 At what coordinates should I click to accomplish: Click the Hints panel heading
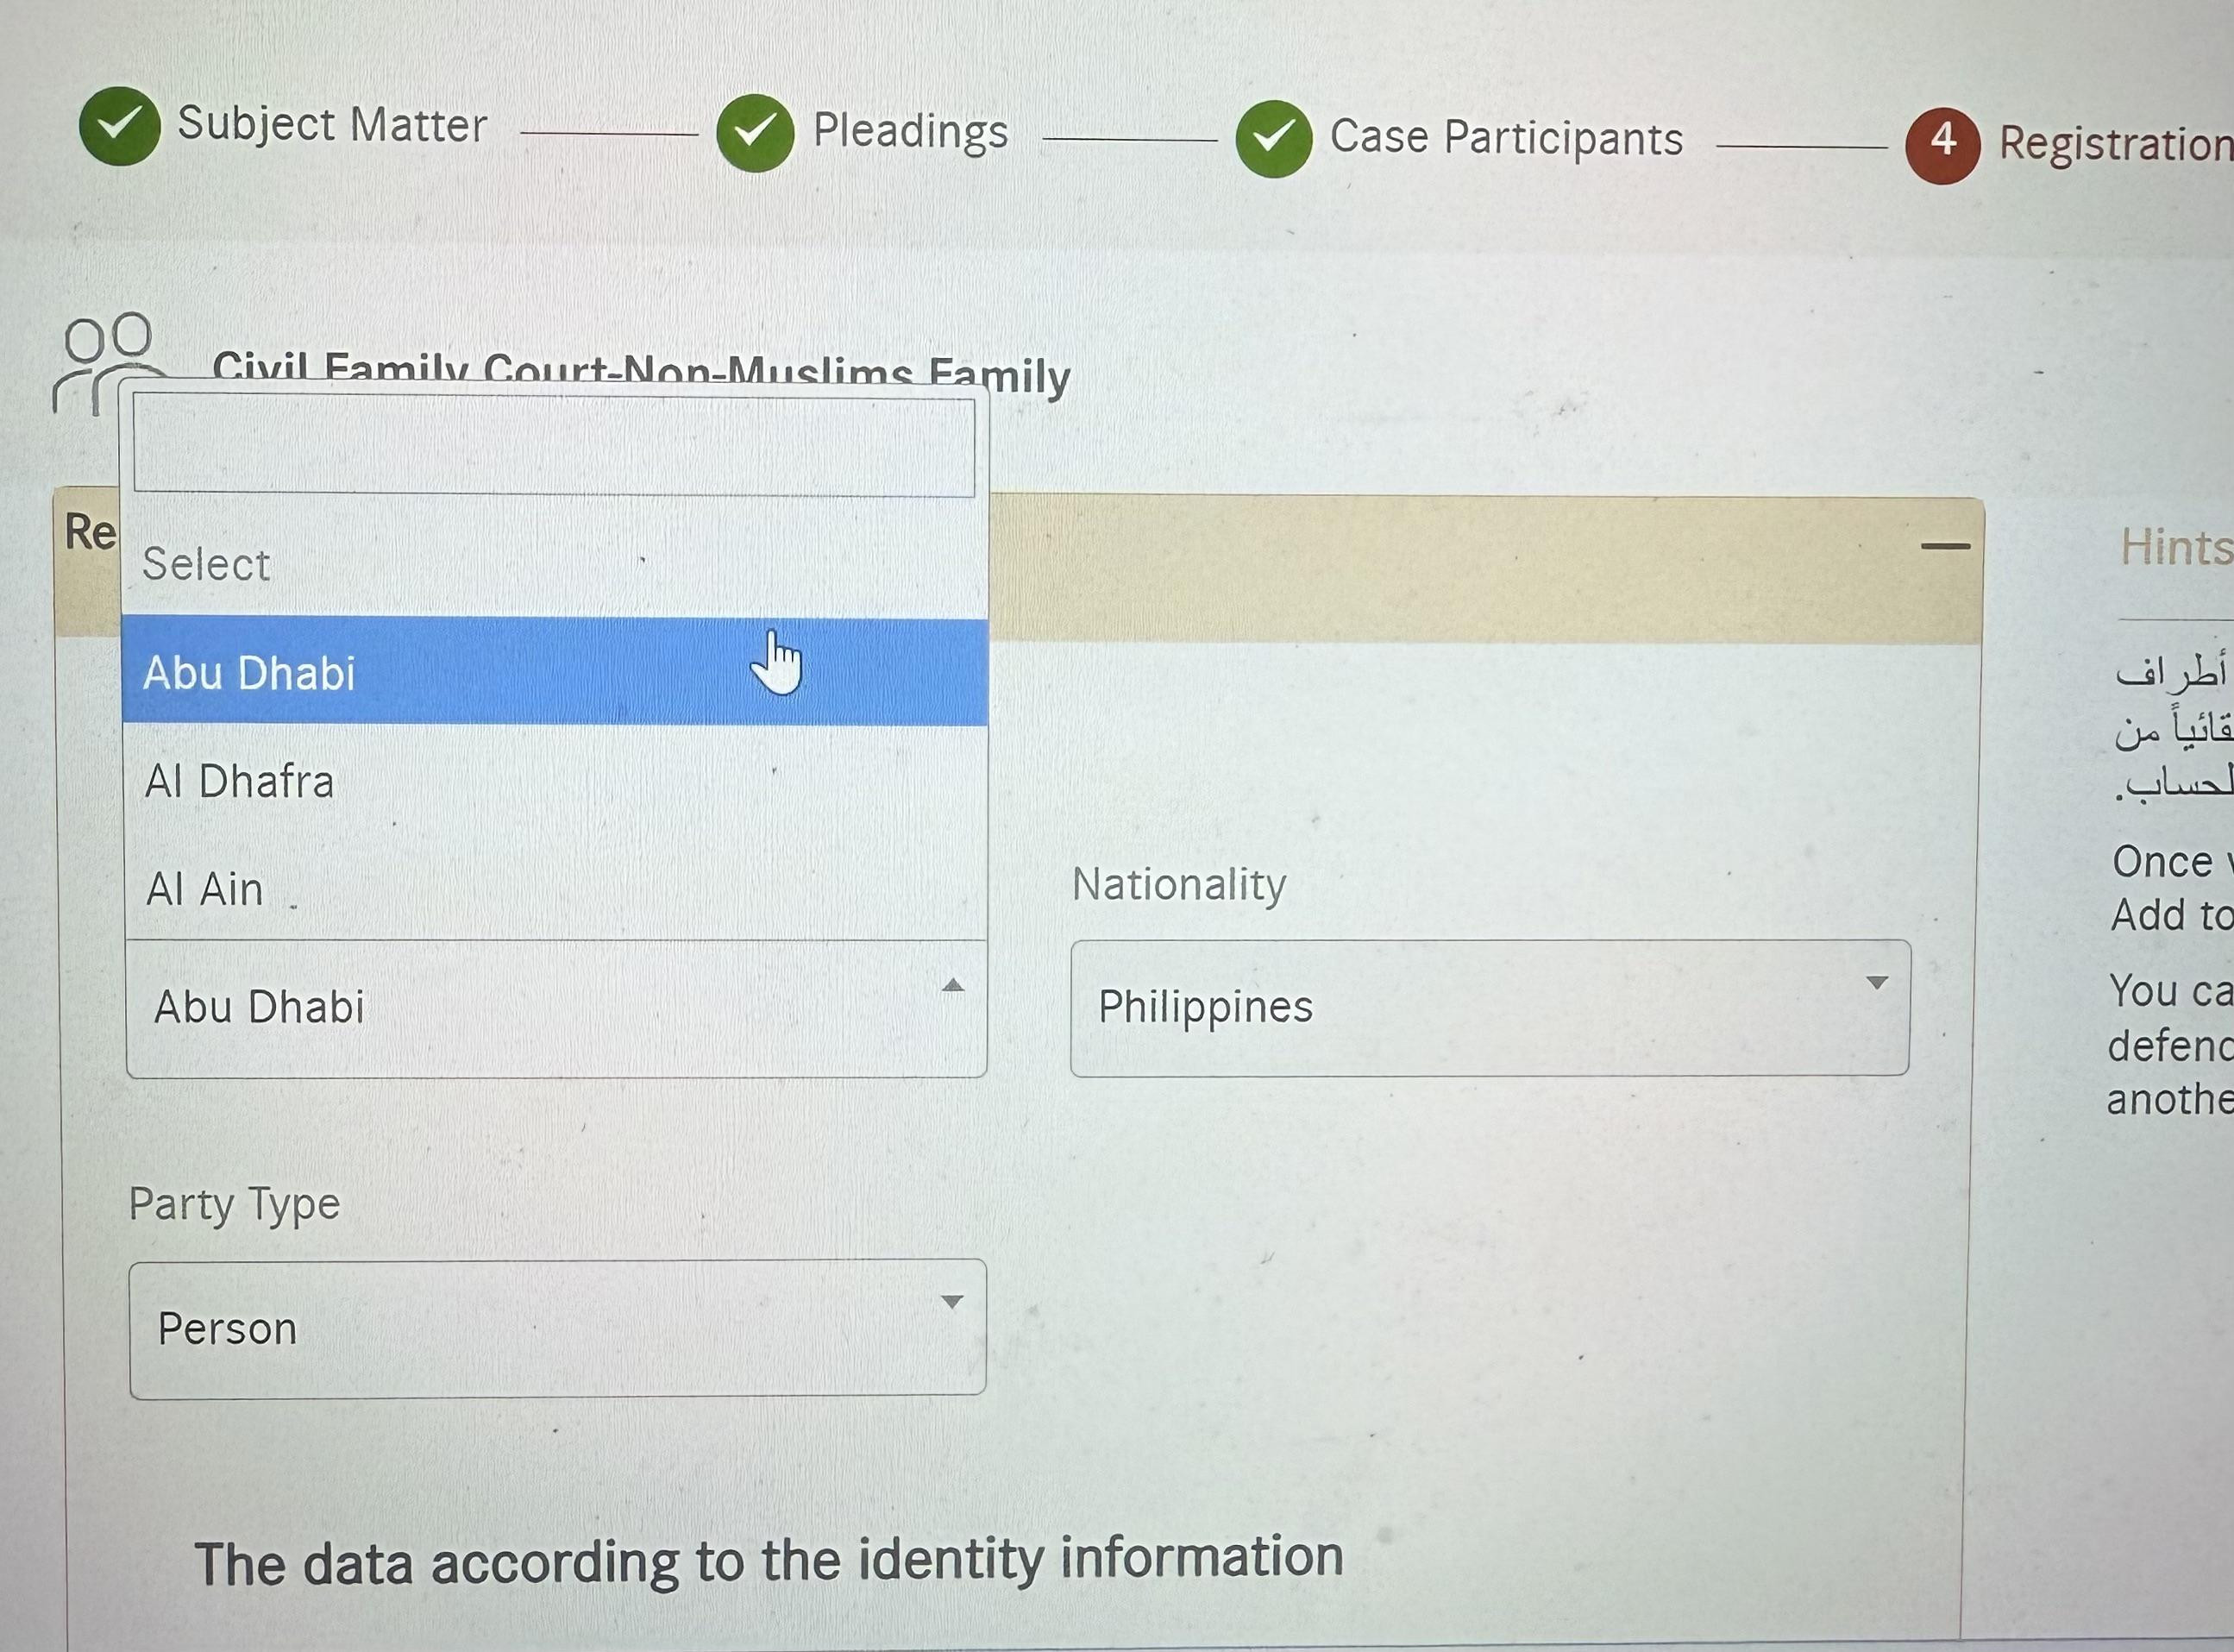[2175, 547]
